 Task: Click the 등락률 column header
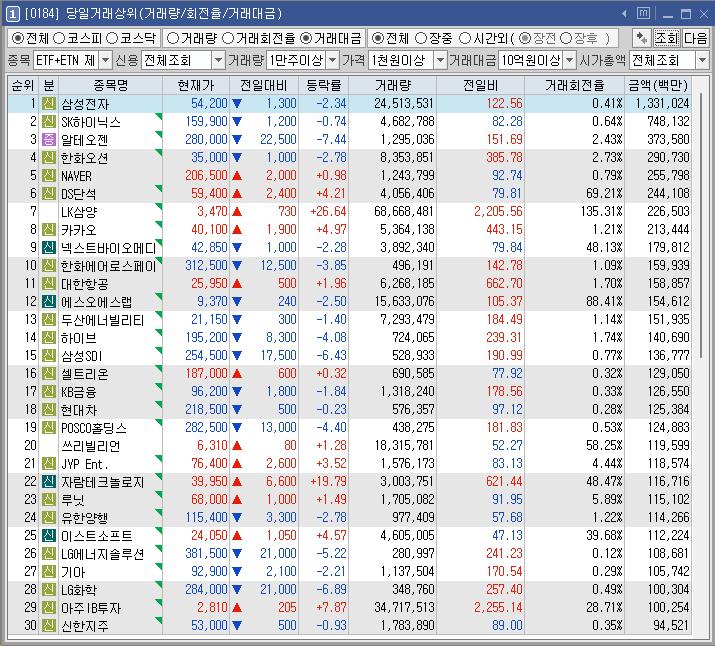[323, 85]
